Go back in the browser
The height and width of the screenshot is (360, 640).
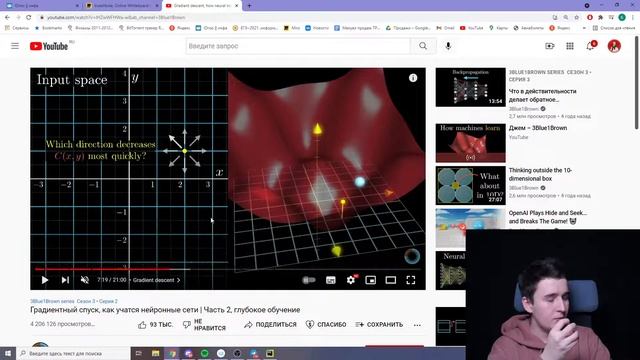pos(7,18)
